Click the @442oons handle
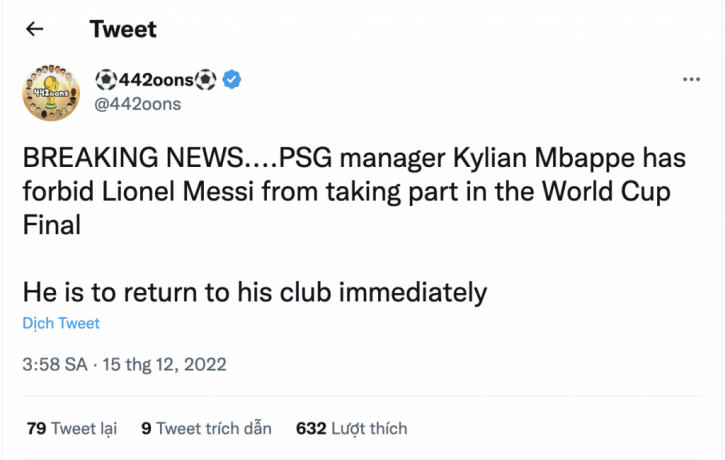Viewport: 725px width, 460px height. click(x=138, y=104)
